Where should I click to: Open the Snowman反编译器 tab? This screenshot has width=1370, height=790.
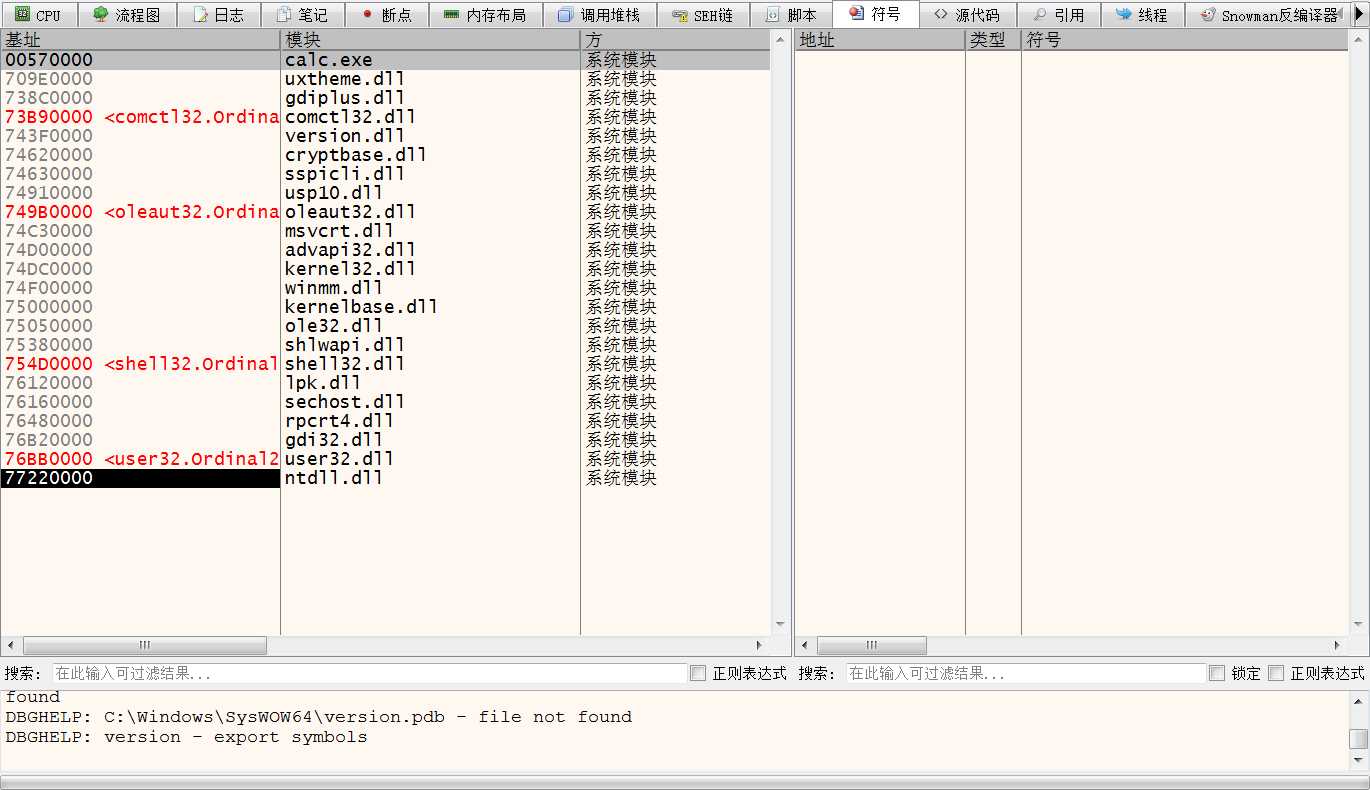tap(1269, 14)
